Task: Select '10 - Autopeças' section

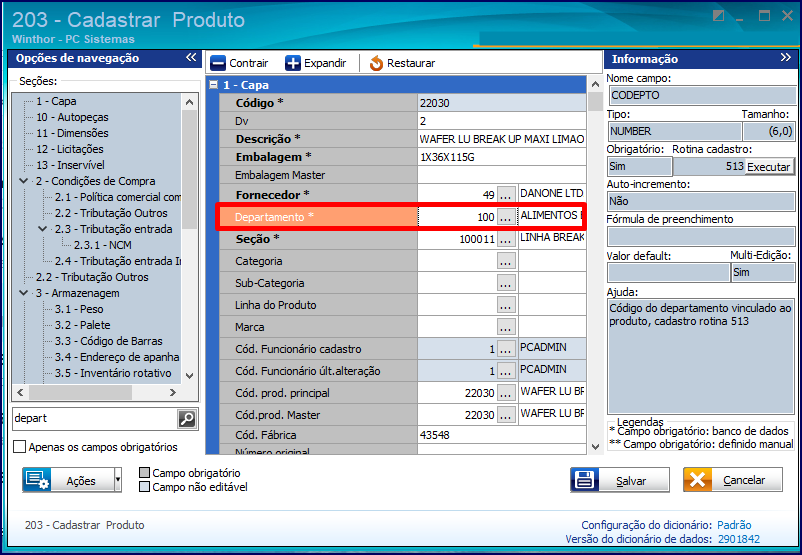Action: 72,117
